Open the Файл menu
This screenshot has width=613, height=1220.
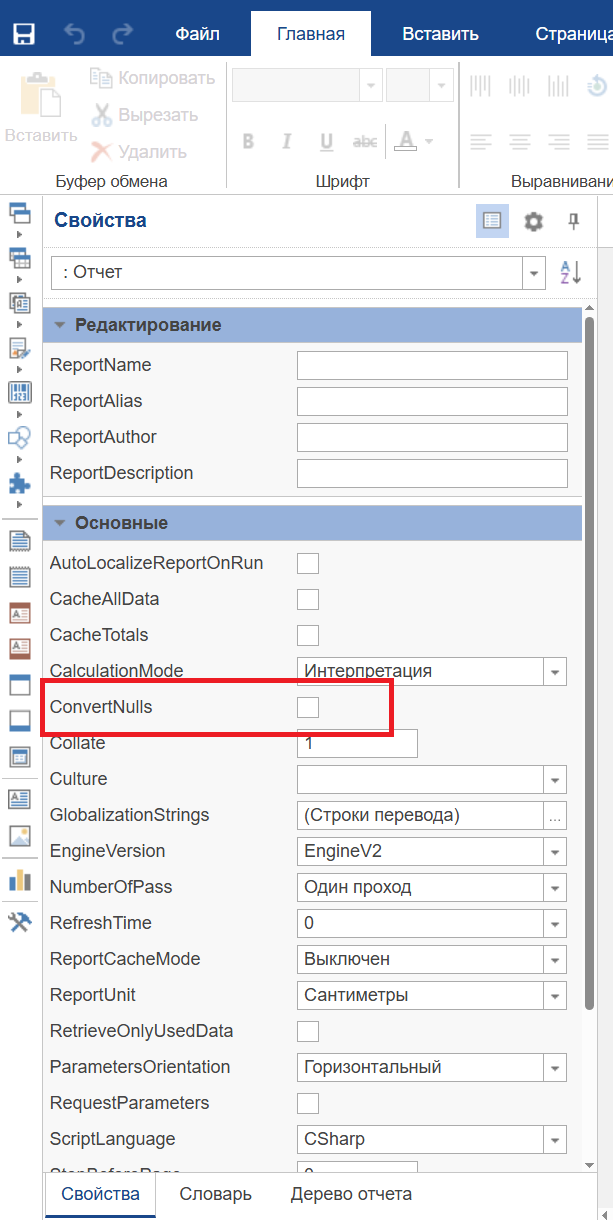point(197,34)
